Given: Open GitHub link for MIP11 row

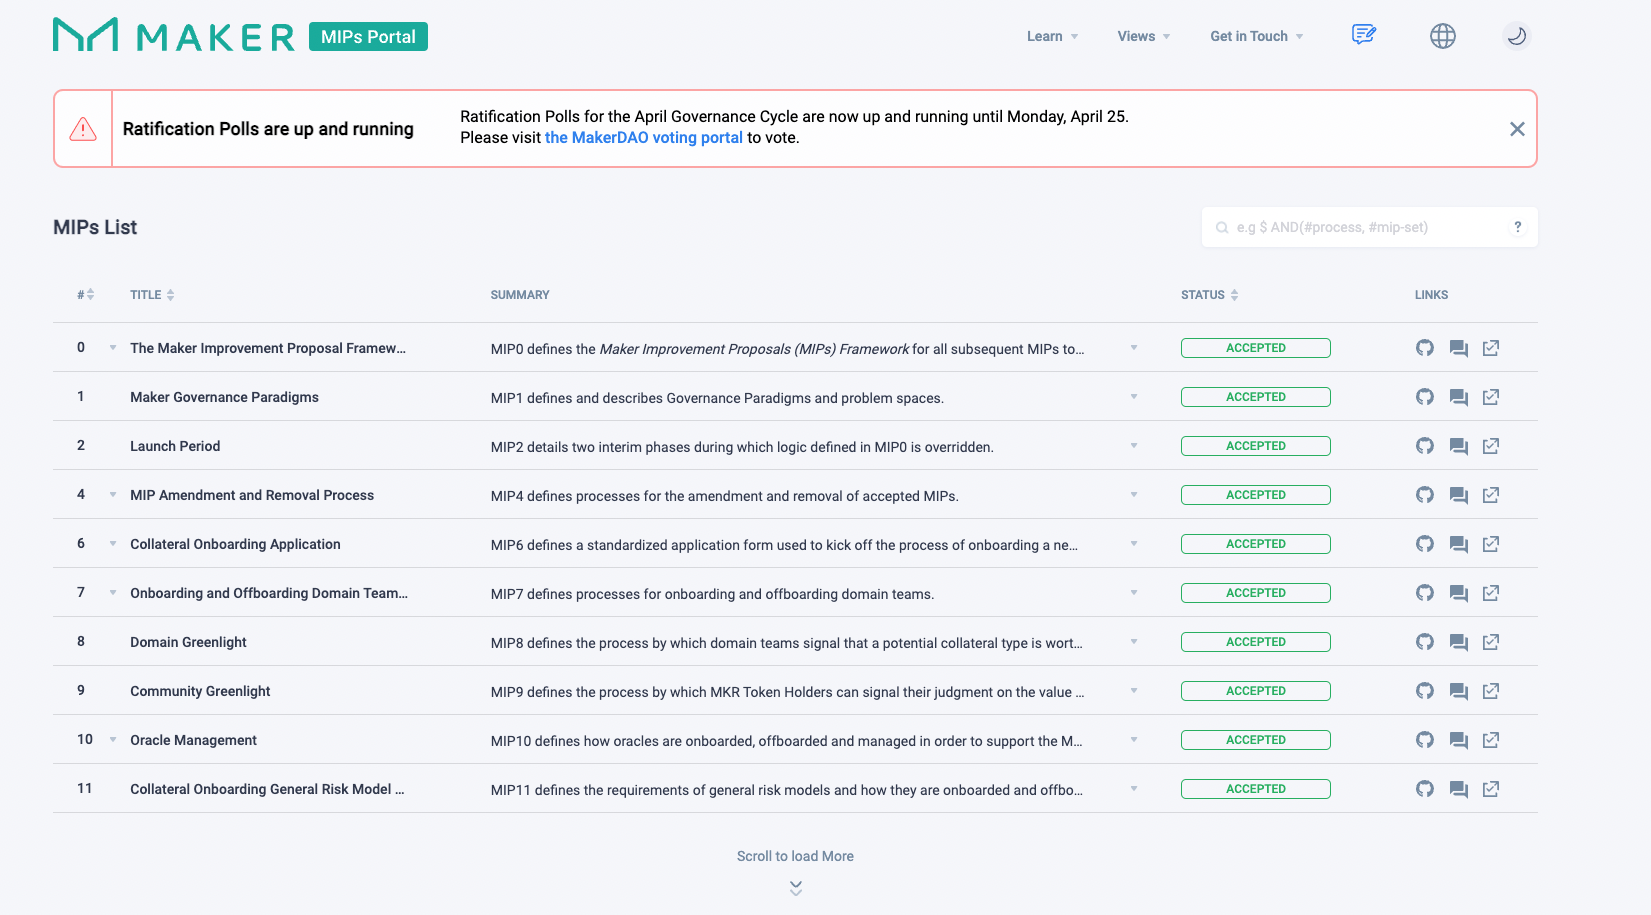Looking at the screenshot, I should pos(1425,789).
